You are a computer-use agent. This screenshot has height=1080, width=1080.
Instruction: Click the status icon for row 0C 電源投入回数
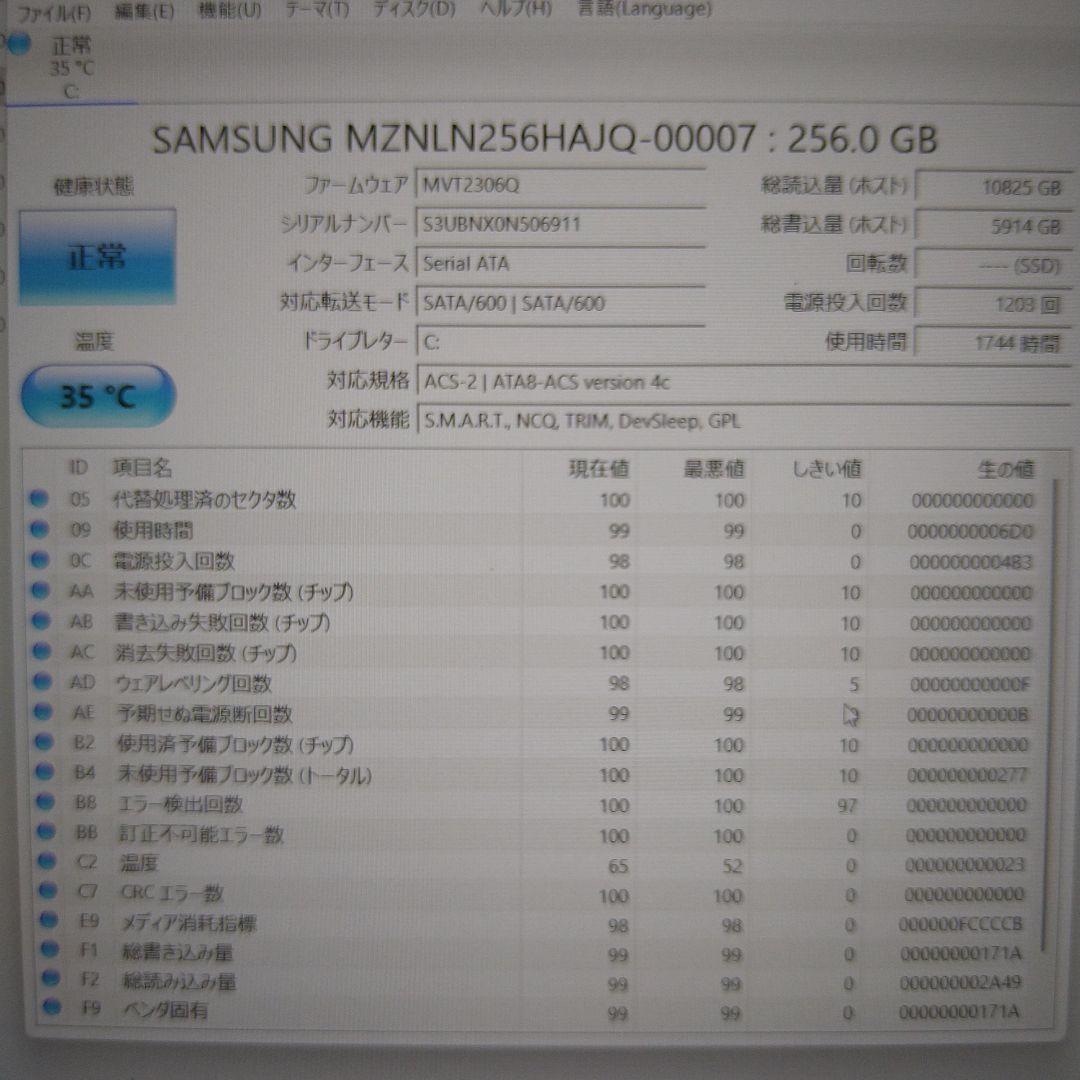tap(40, 560)
